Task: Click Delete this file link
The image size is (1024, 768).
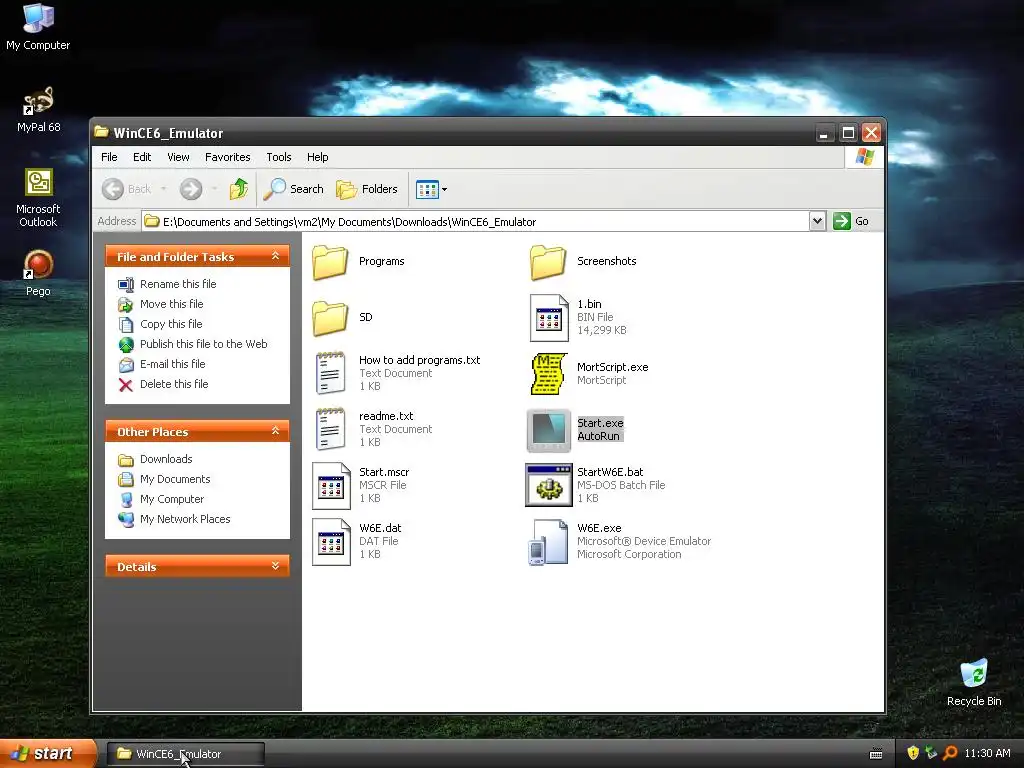Action: 174,384
